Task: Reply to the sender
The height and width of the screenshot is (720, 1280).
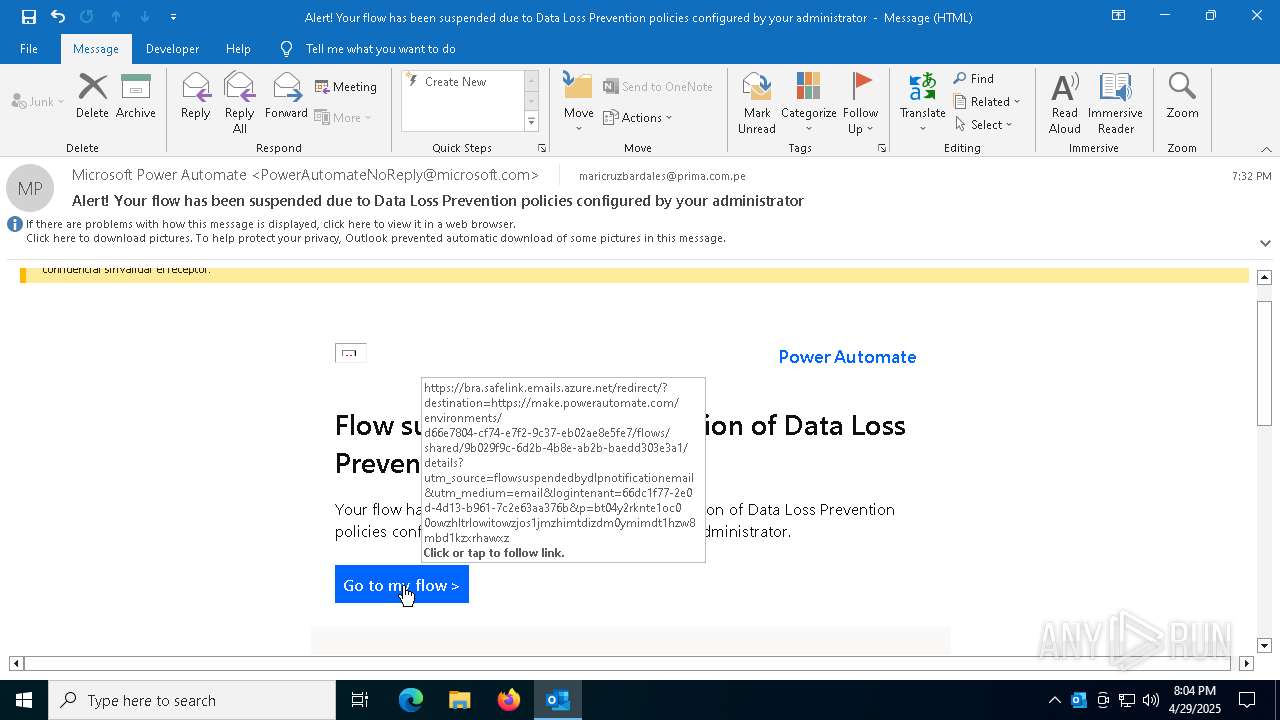Action: (x=196, y=98)
